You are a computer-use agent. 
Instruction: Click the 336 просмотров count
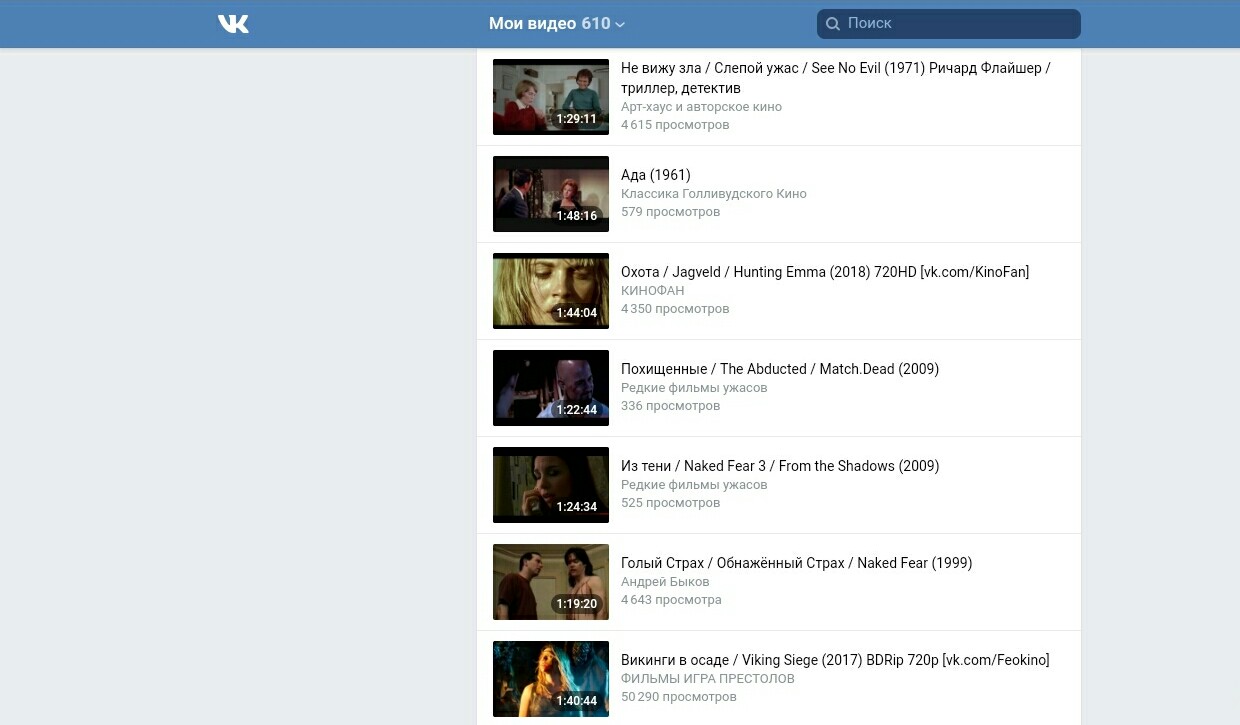(x=671, y=406)
